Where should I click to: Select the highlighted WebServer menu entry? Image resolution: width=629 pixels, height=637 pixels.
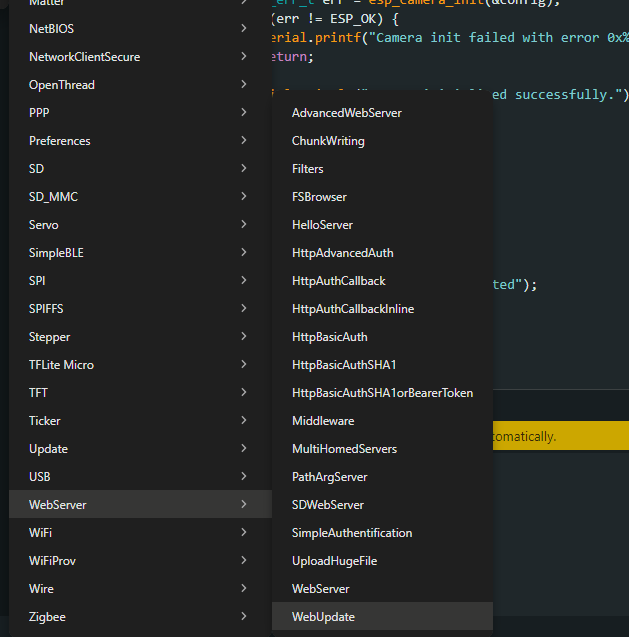(x=140, y=504)
